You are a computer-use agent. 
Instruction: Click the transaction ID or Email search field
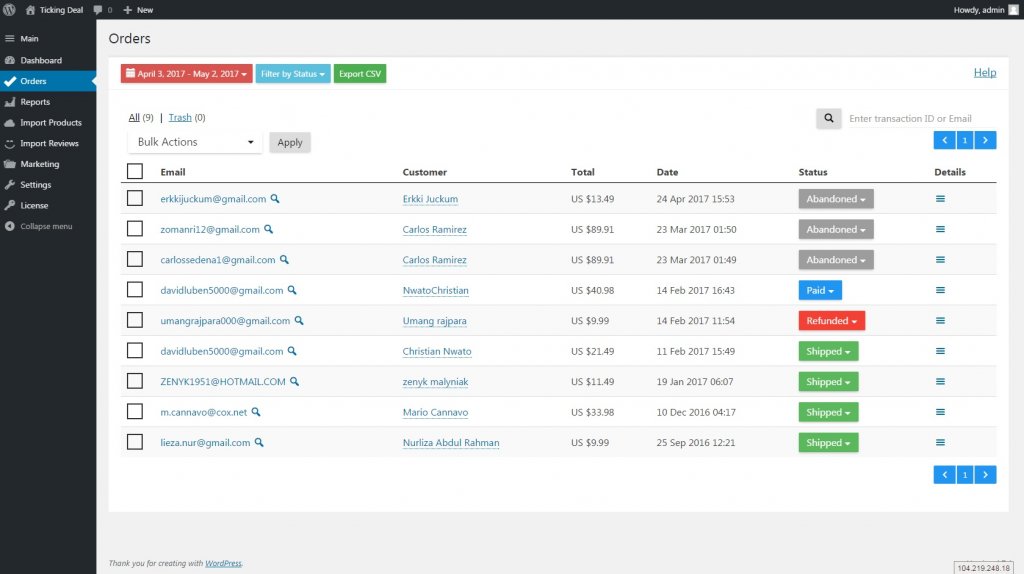(x=920, y=118)
